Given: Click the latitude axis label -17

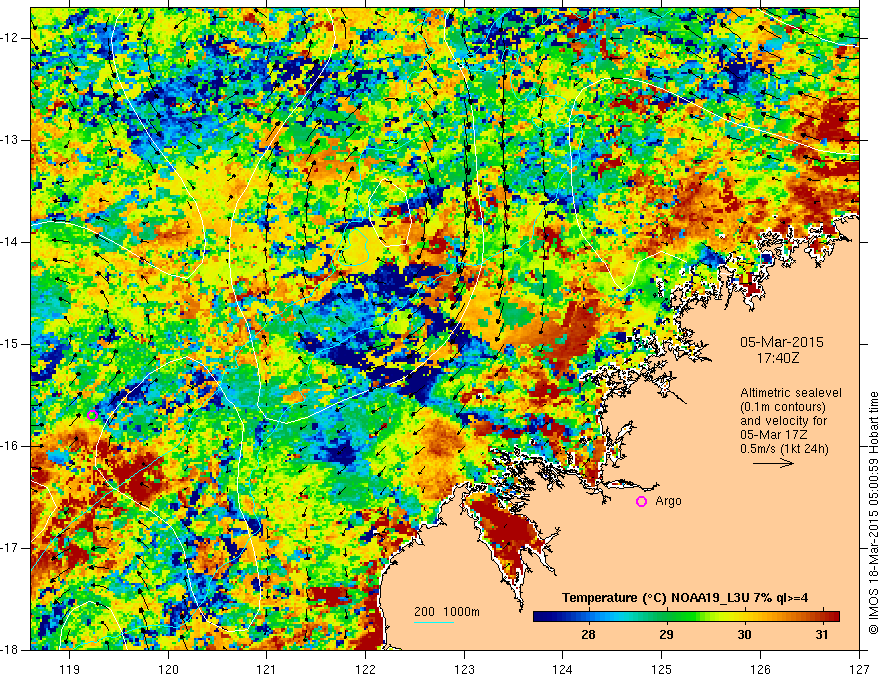Looking at the screenshot, I should (10, 548).
